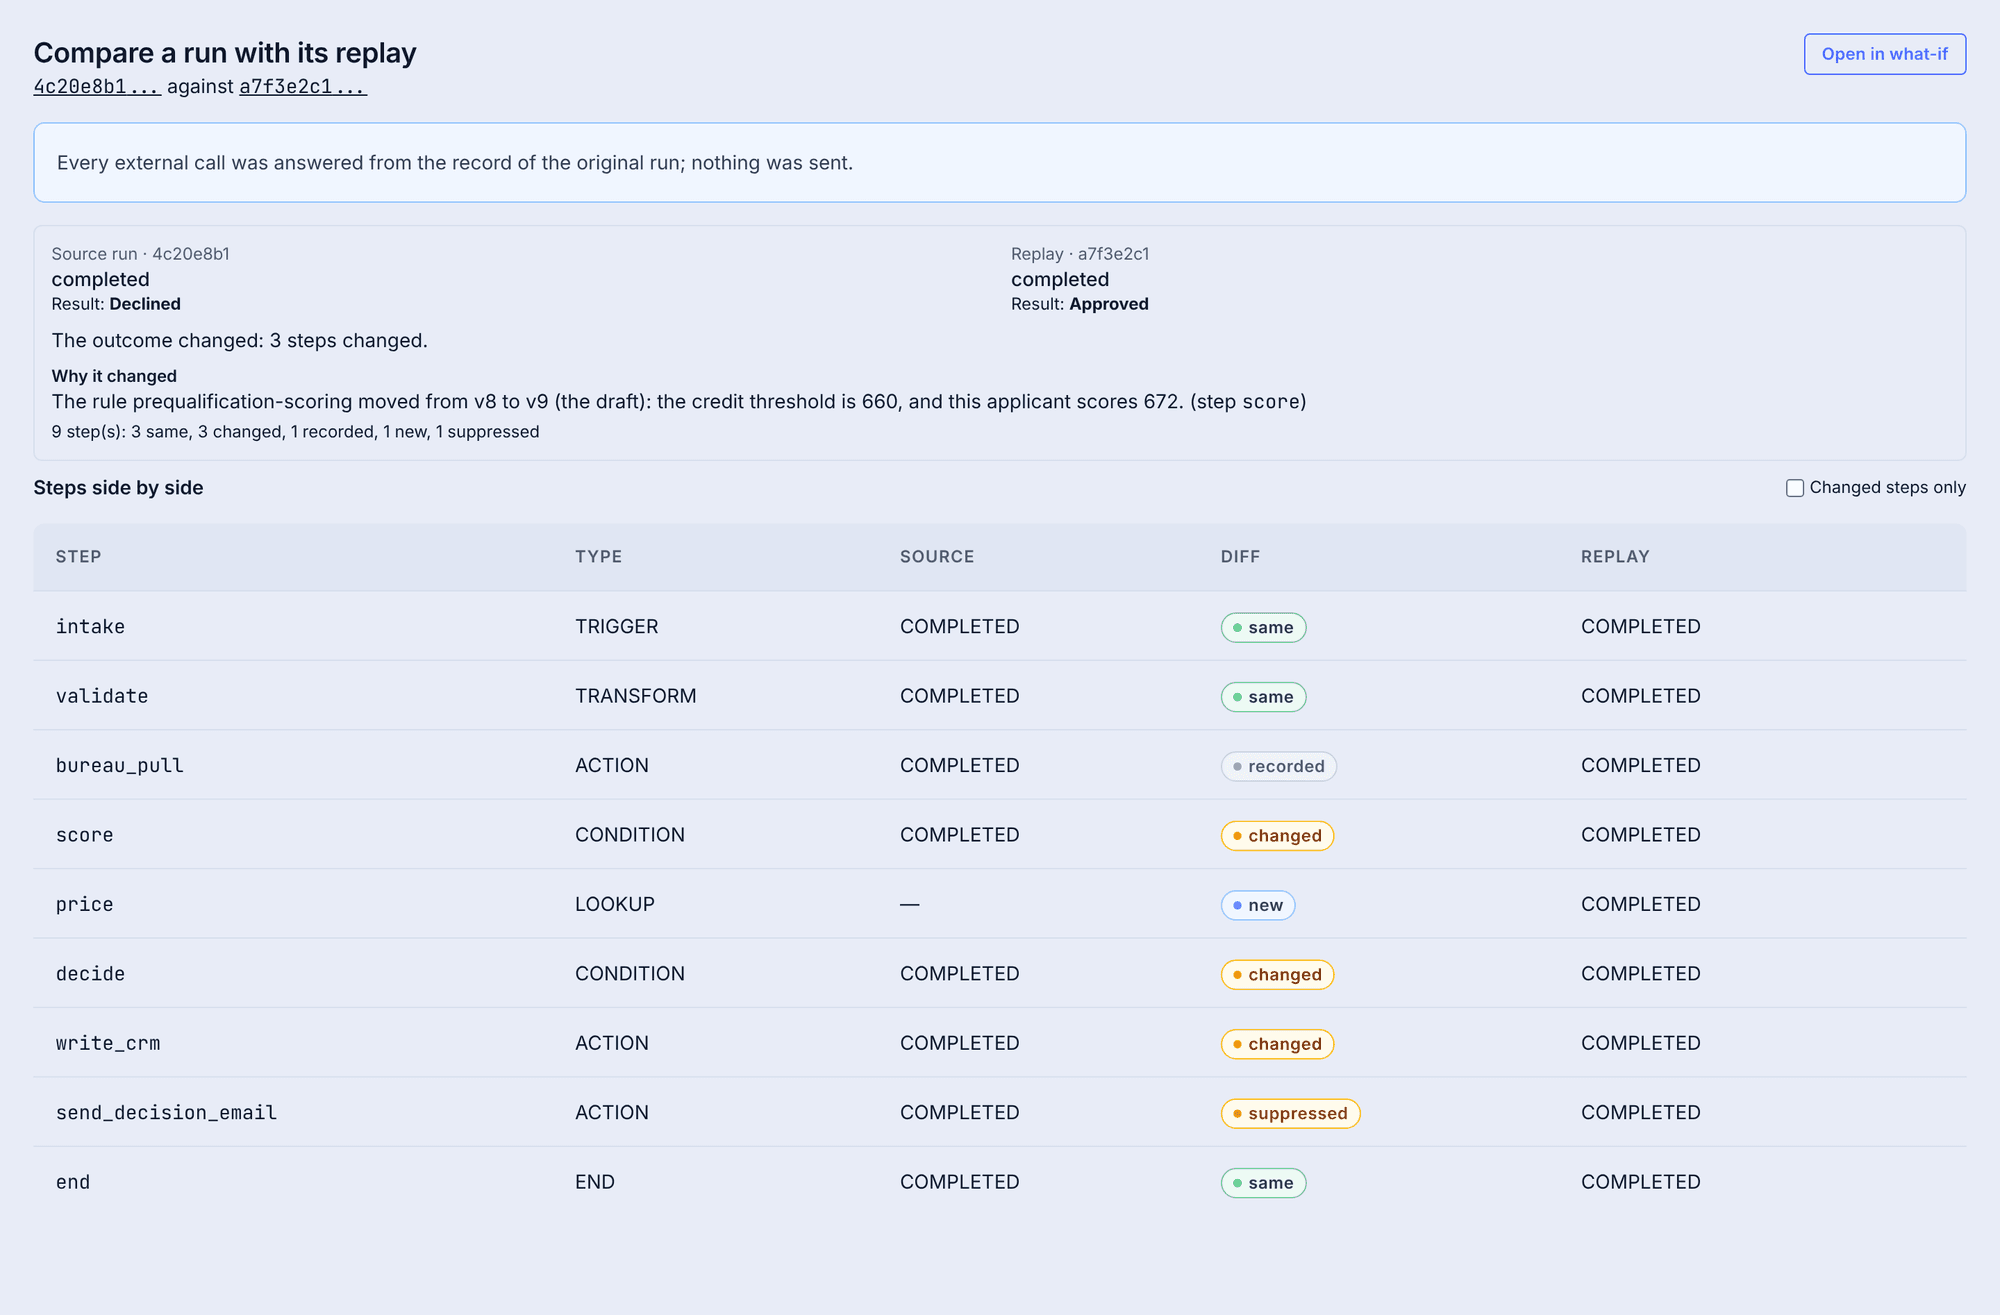The image size is (2000, 1315).
Task: Click the same badge in the end row
Action: 1263,1183
